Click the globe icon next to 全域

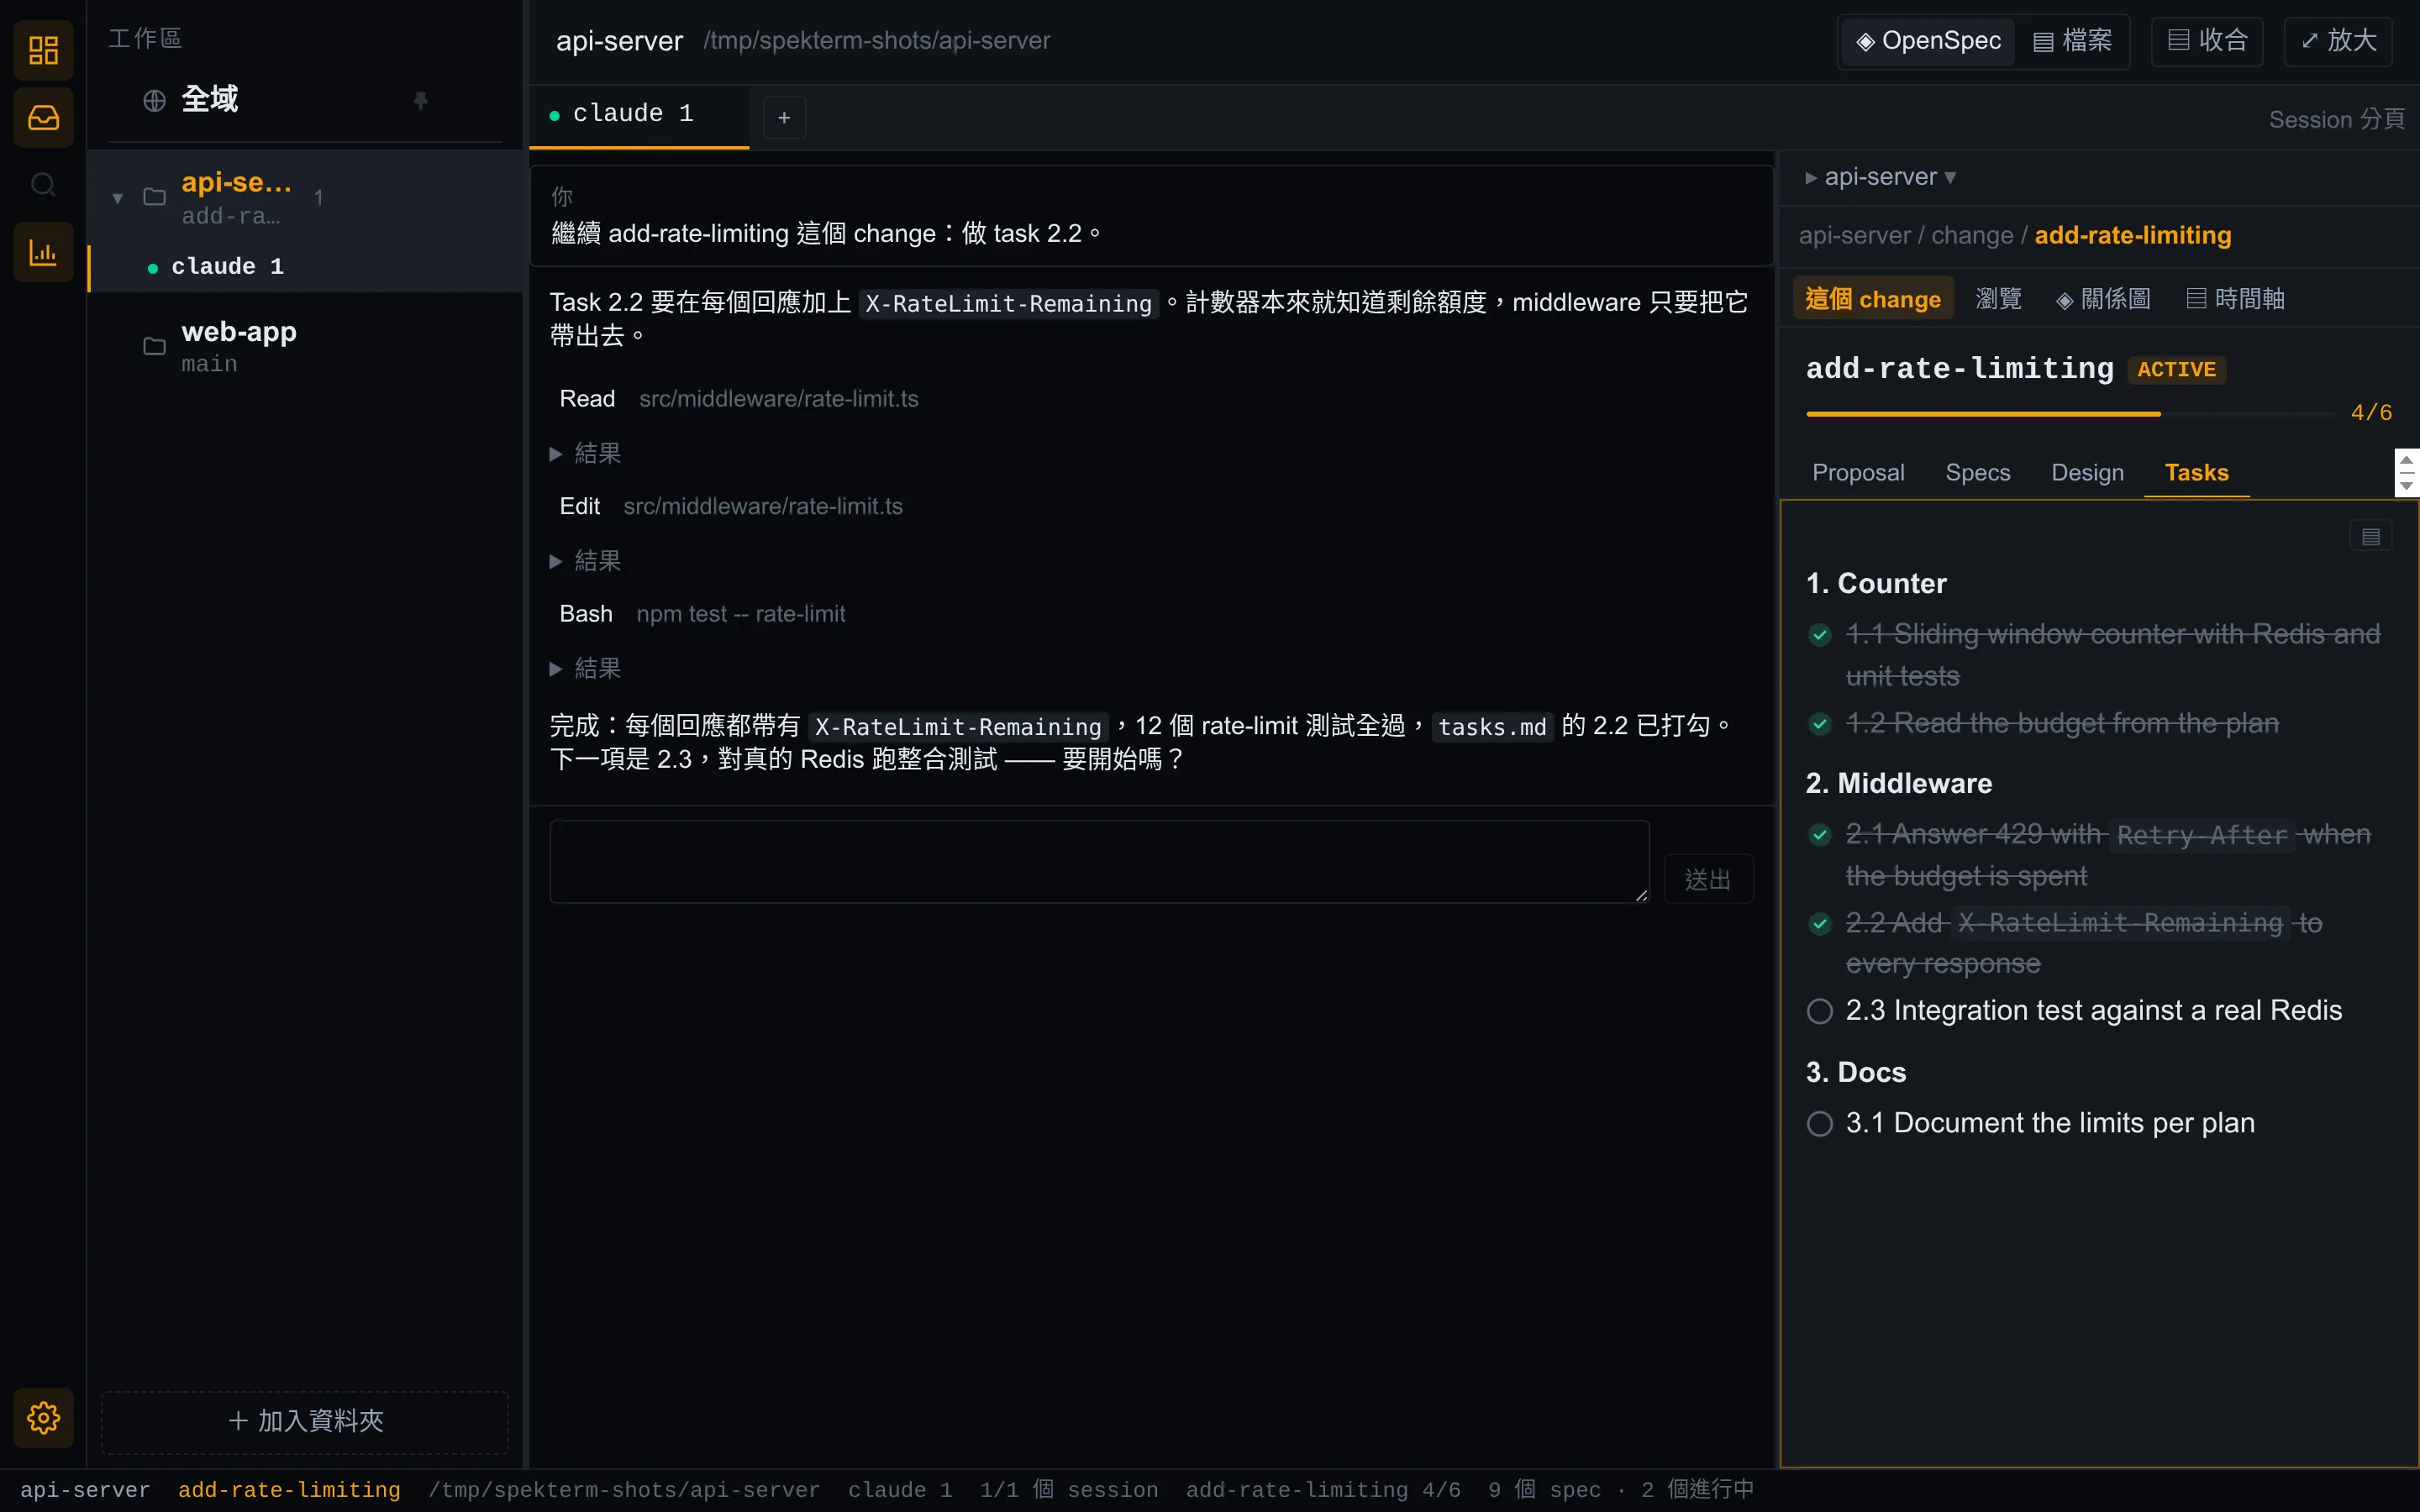pyautogui.click(x=154, y=100)
